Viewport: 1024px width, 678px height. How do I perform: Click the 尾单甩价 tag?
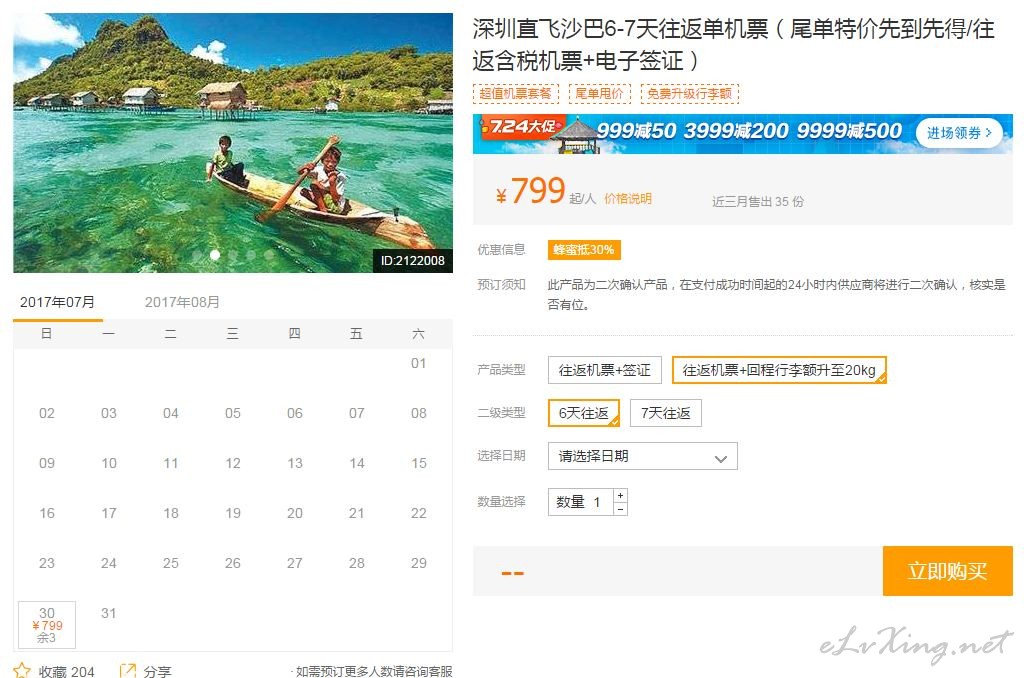[600, 93]
